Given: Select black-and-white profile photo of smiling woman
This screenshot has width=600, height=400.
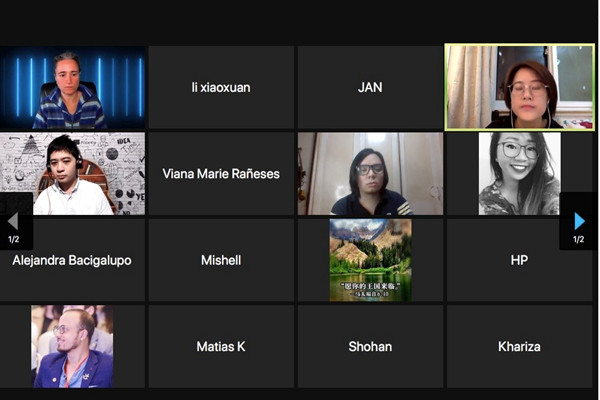Looking at the screenshot, I should point(519,174).
